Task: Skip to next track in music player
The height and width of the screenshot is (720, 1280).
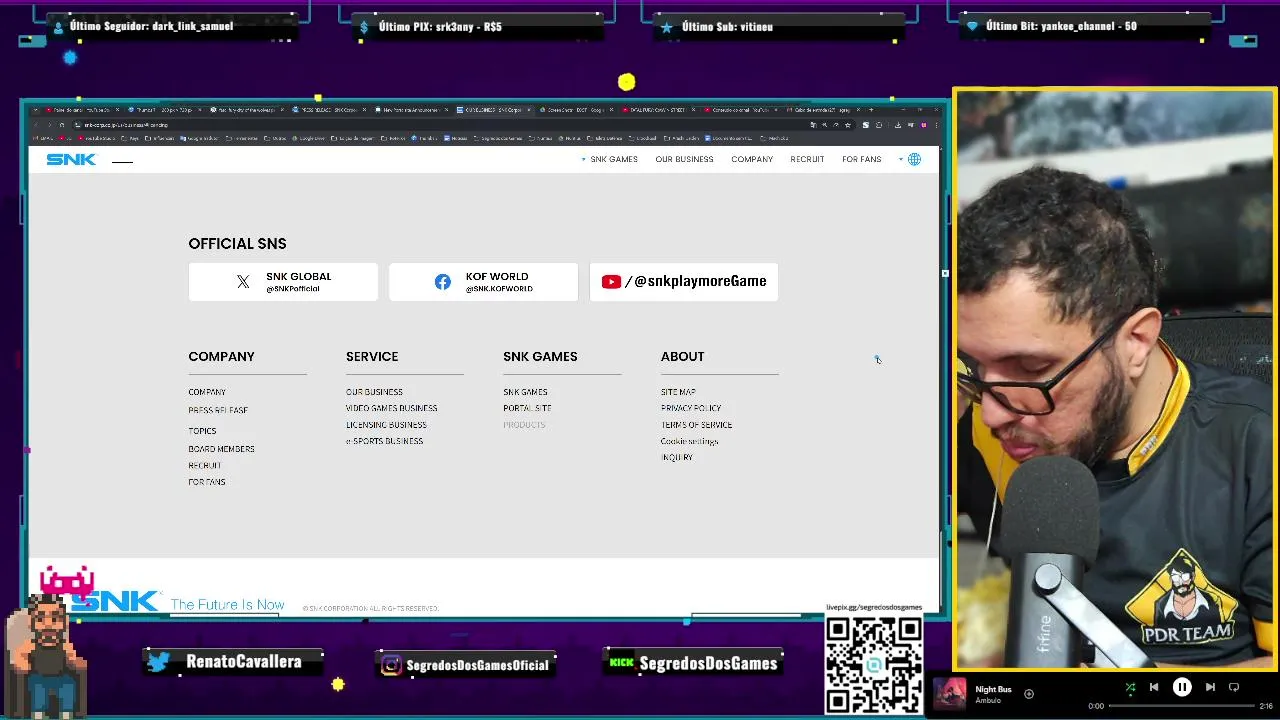Action: (1210, 687)
